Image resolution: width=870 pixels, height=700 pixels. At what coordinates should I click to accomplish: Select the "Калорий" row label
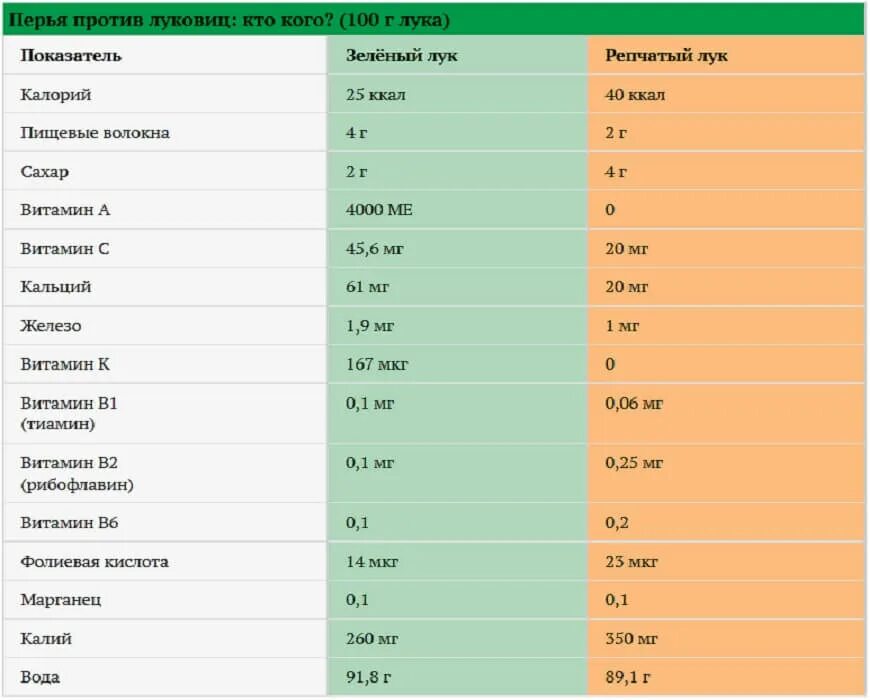pyautogui.click(x=56, y=95)
